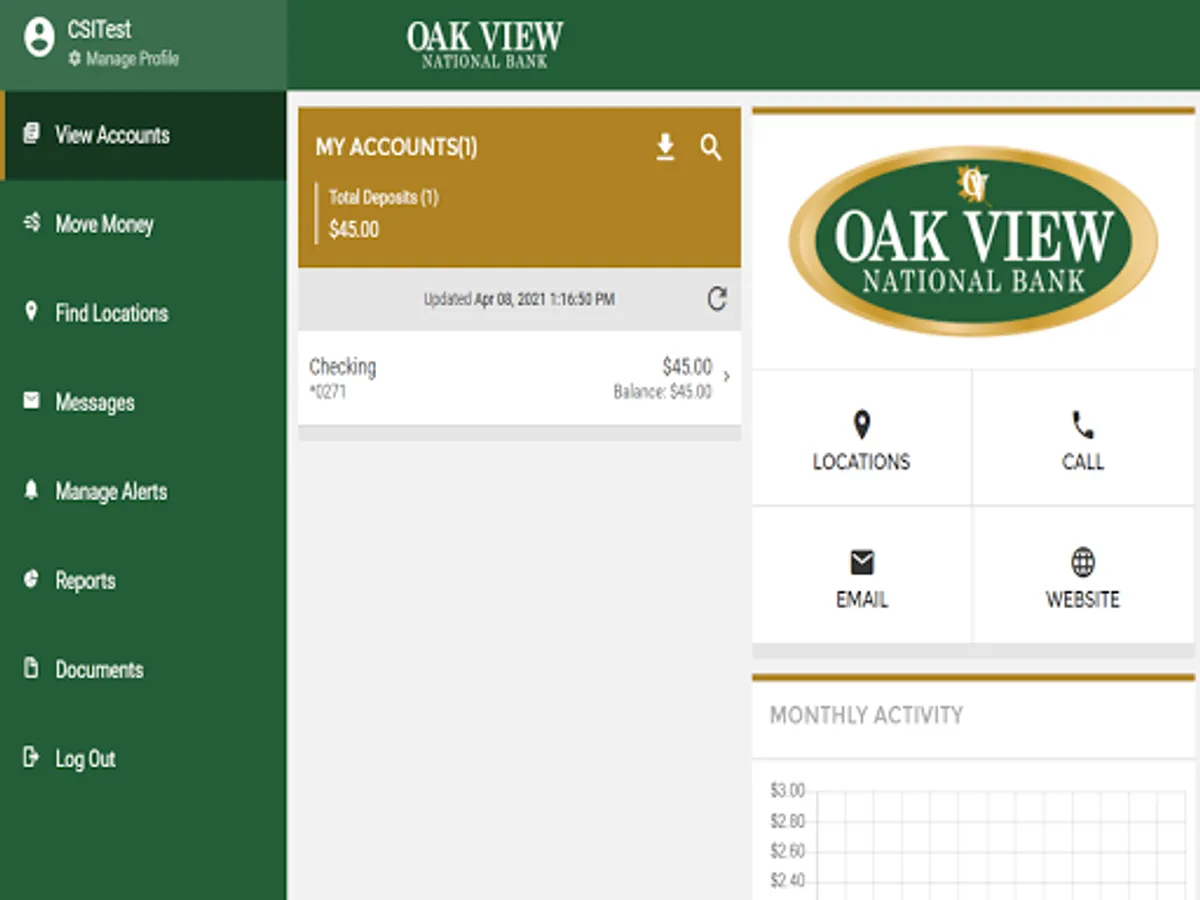
Task: Open the Checking *0271 account row
Action: click(x=519, y=378)
